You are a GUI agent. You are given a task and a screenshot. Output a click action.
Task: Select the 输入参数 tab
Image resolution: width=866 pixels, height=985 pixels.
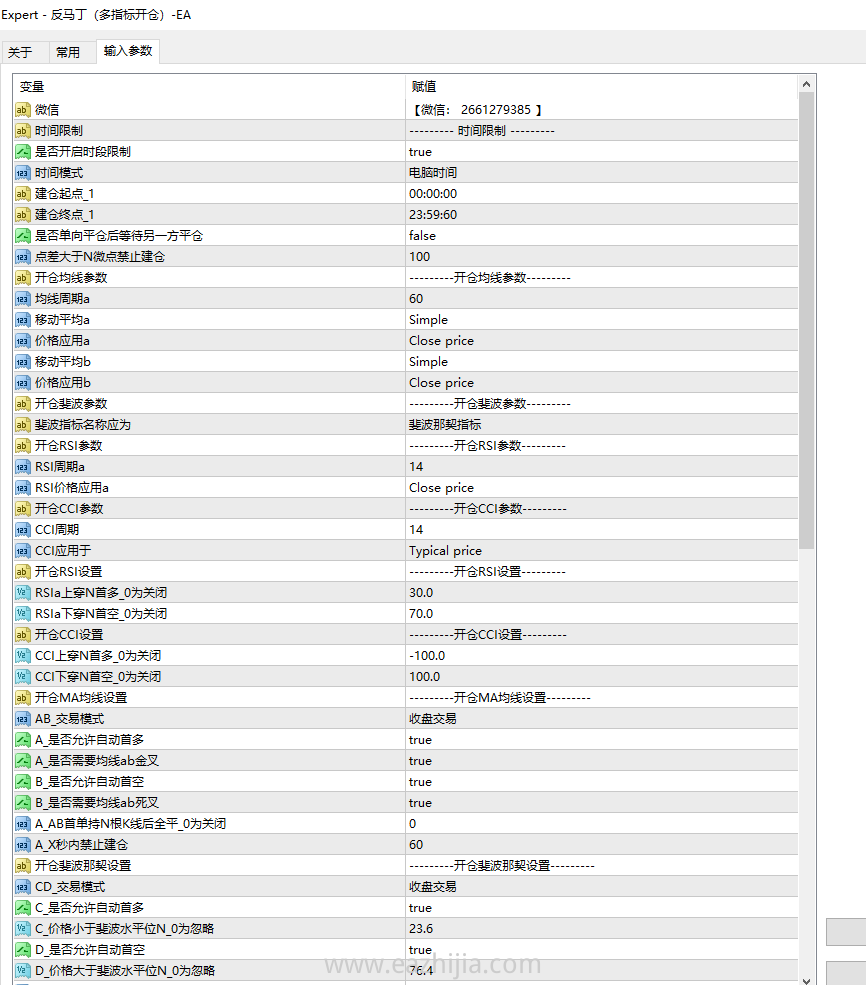(128, 51)
